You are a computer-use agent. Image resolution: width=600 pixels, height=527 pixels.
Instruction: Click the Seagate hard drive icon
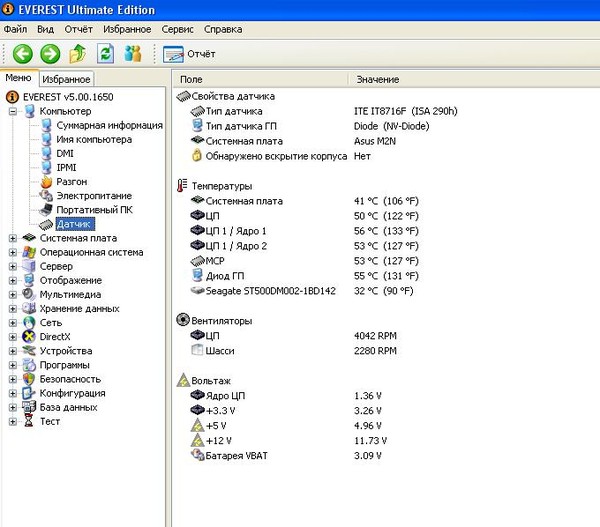[197, 290]
